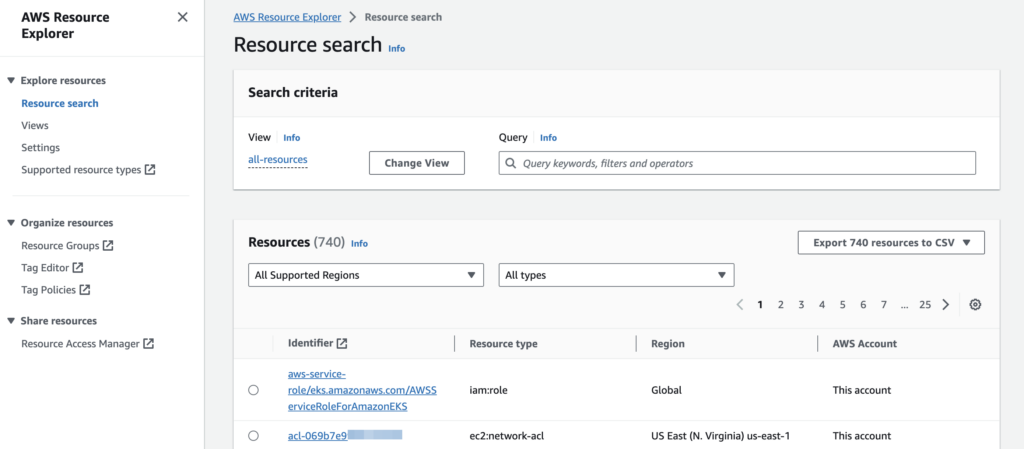Go to page 7 of results
The height and width of the screenshot is (449, 1024).
point(884,305)
